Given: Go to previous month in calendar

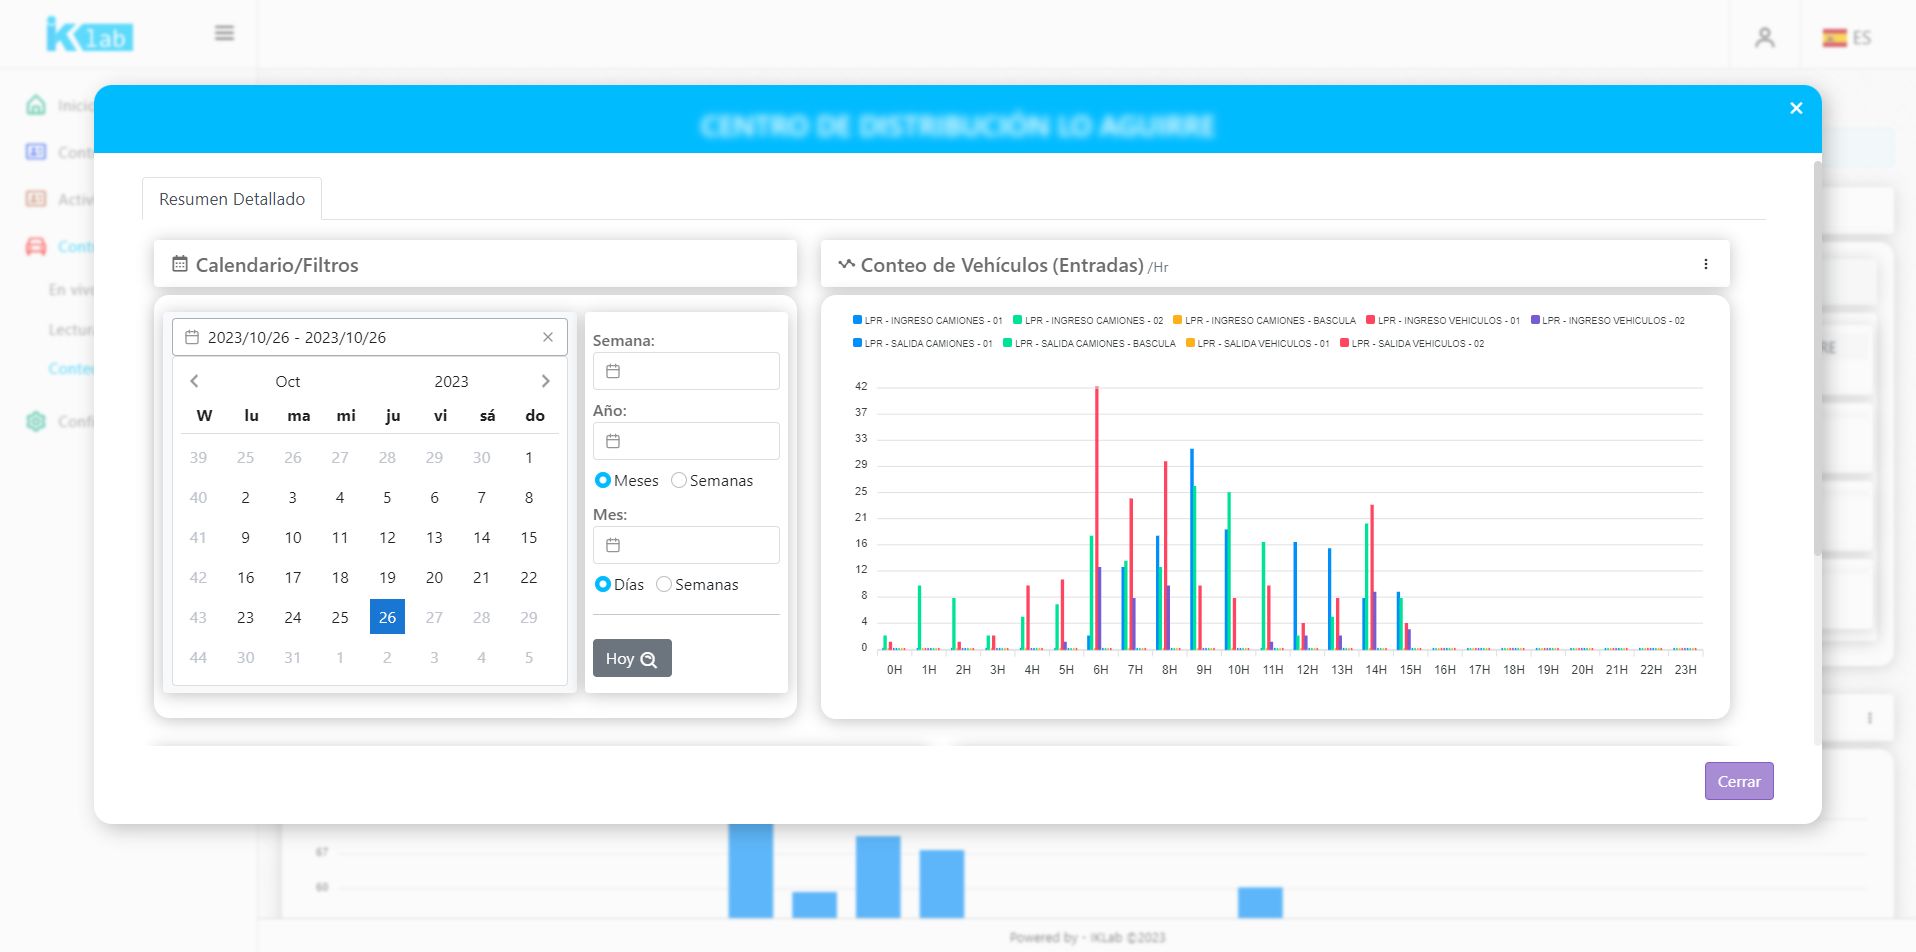Looking at the screenshot, I should 194,381.
